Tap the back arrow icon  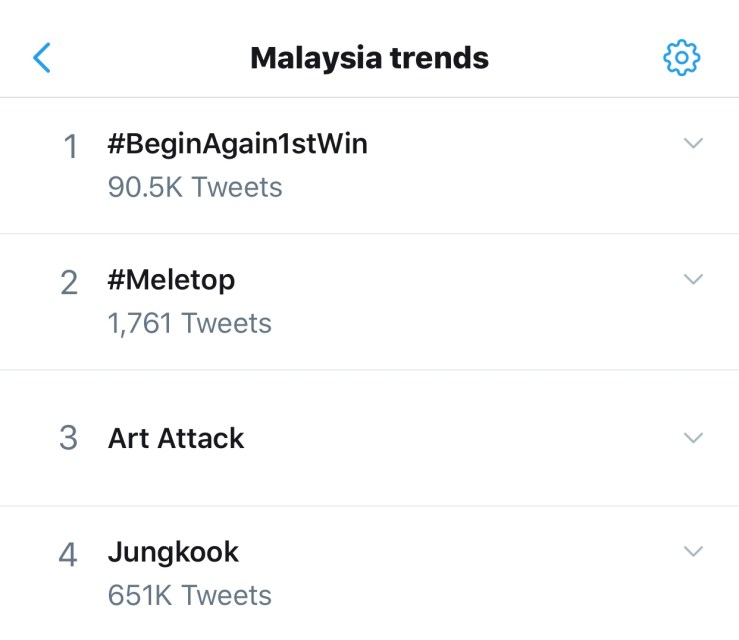(41, 58)
